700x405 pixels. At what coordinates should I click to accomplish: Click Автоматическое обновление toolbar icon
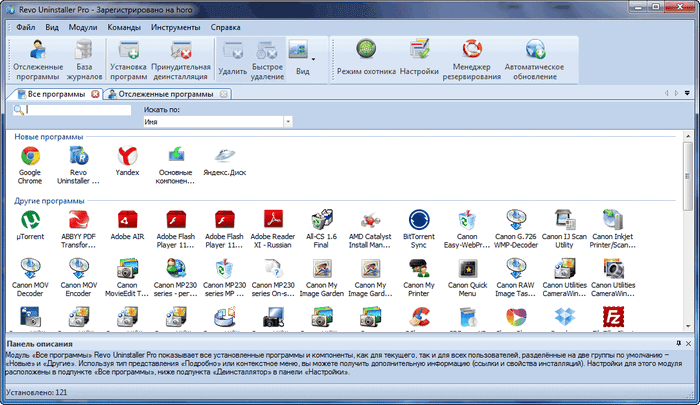pos(534,60)
